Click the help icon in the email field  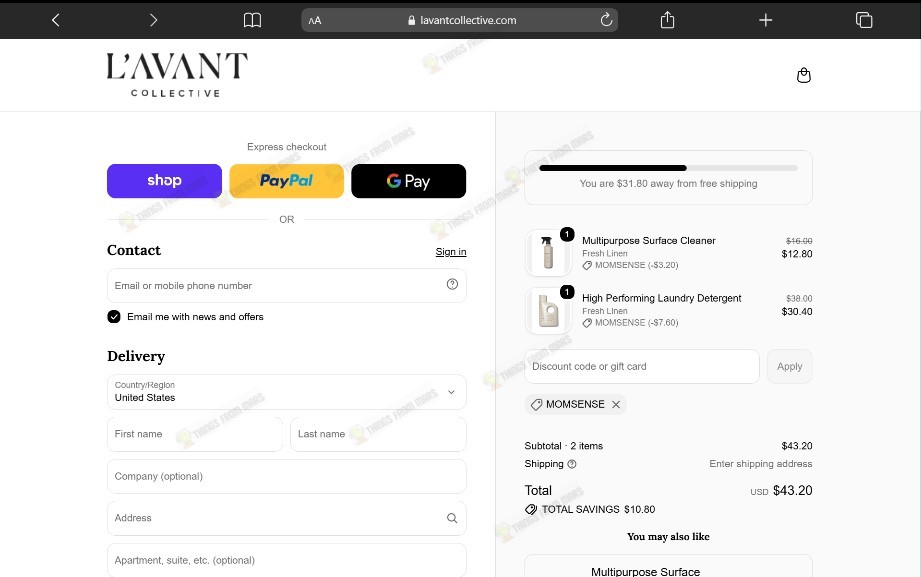point(452,284)
